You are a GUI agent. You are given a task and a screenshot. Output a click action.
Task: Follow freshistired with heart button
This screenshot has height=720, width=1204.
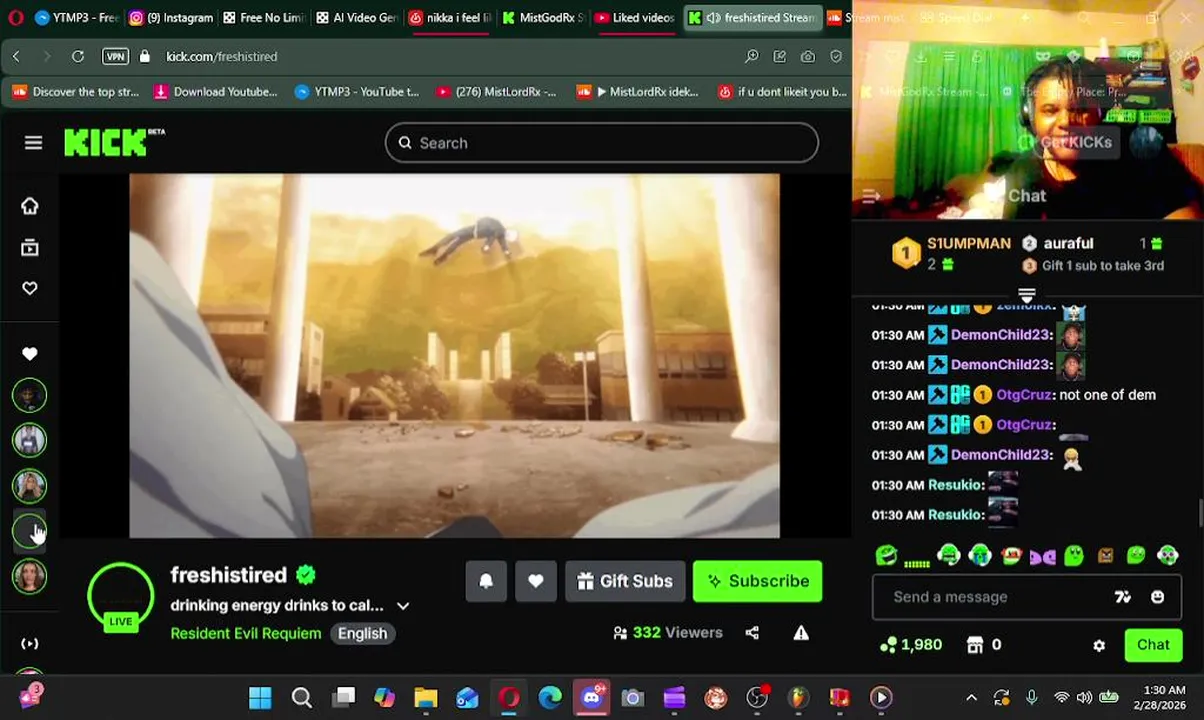tap(536, 581)
